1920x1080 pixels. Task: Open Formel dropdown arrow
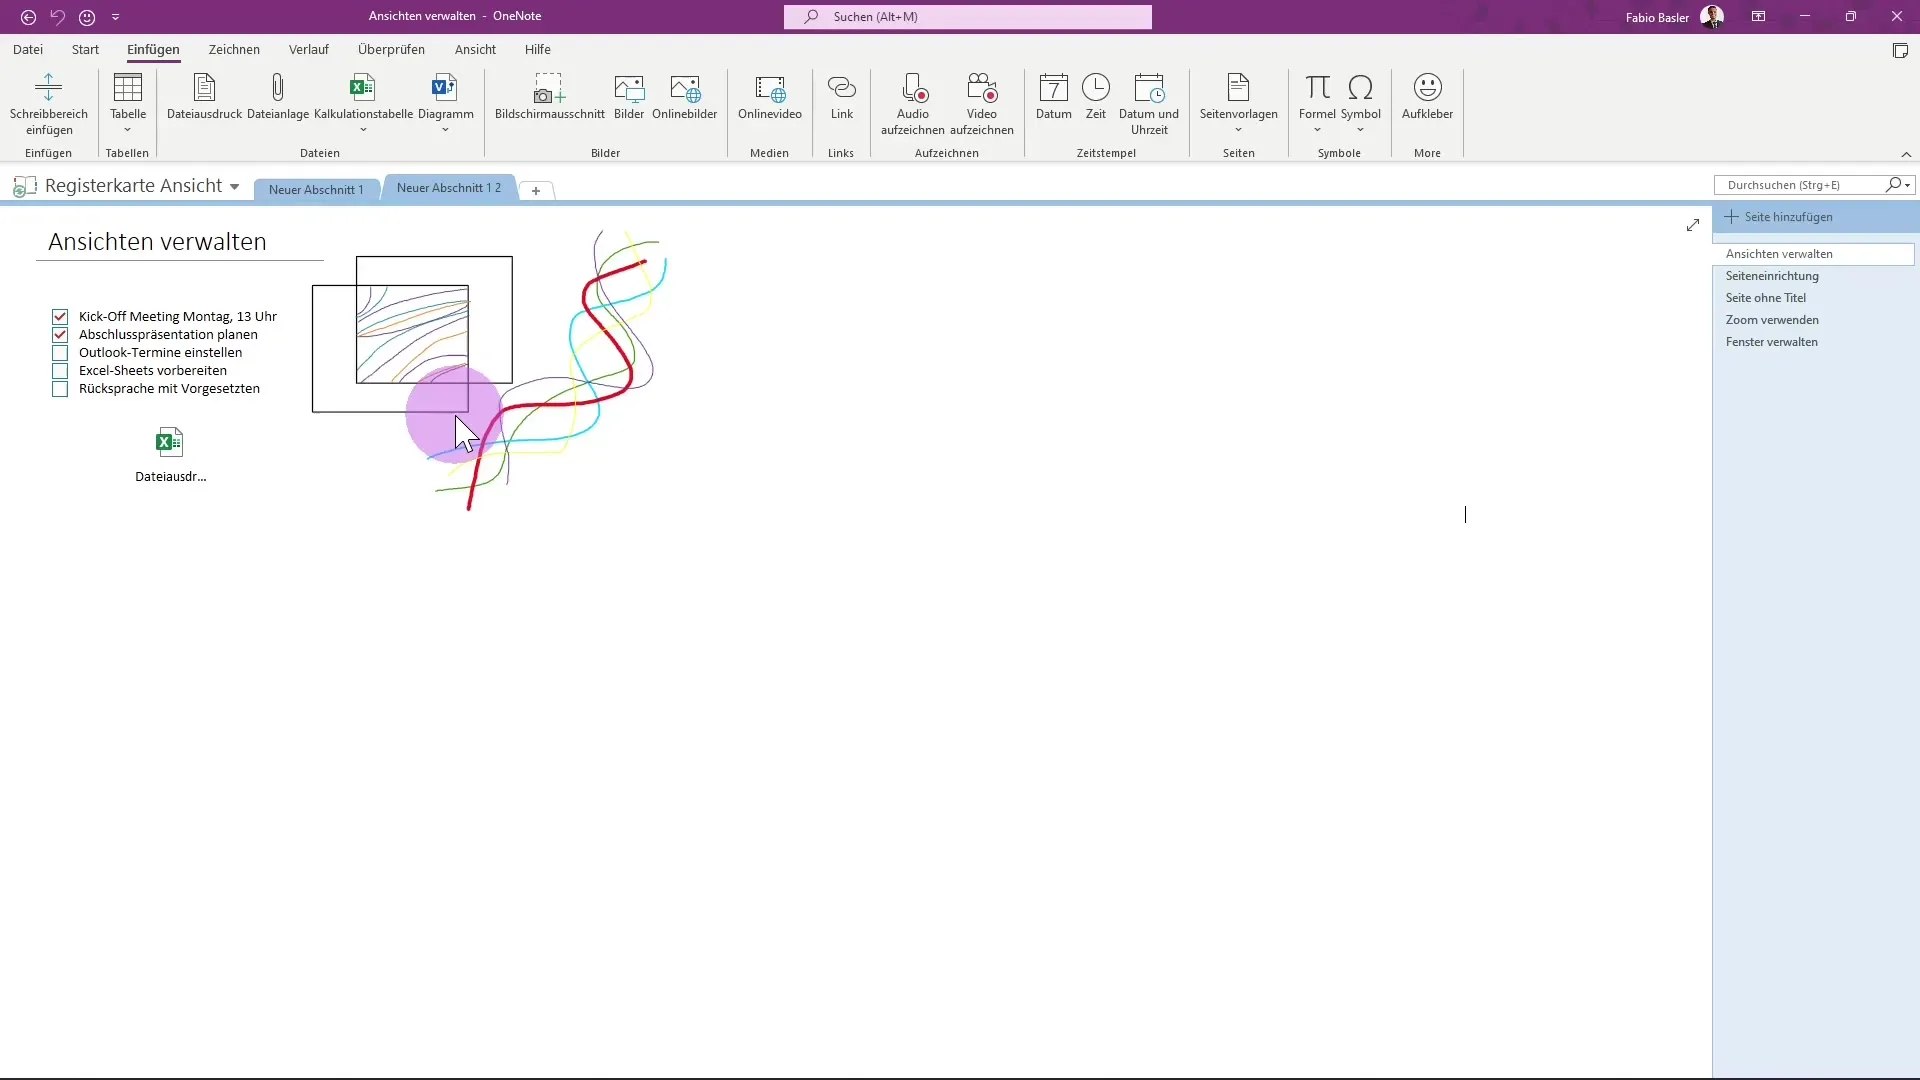(1317, 130)
